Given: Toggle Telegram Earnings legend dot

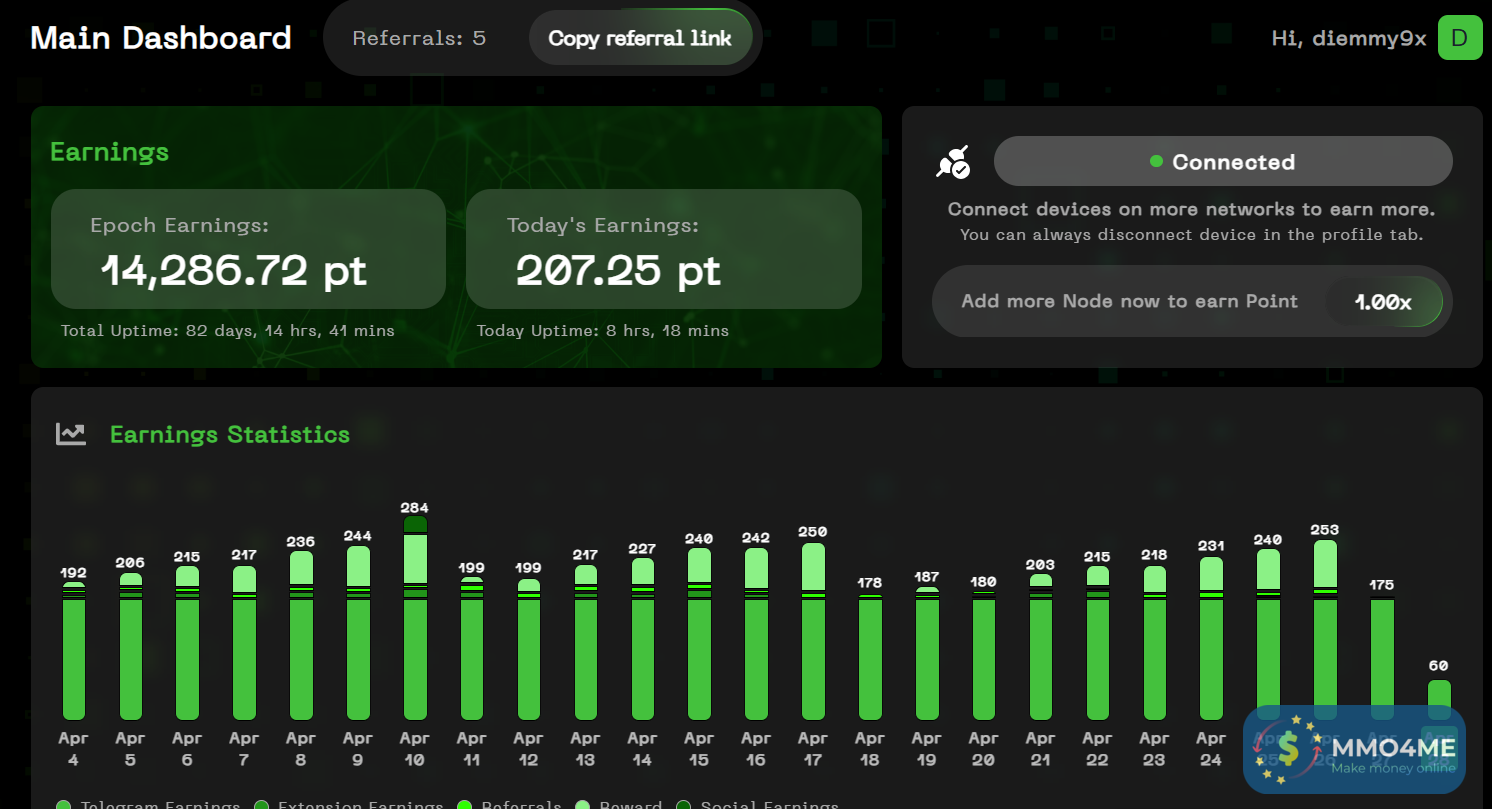Looking at the screenshot, I should tap(64, 805).
